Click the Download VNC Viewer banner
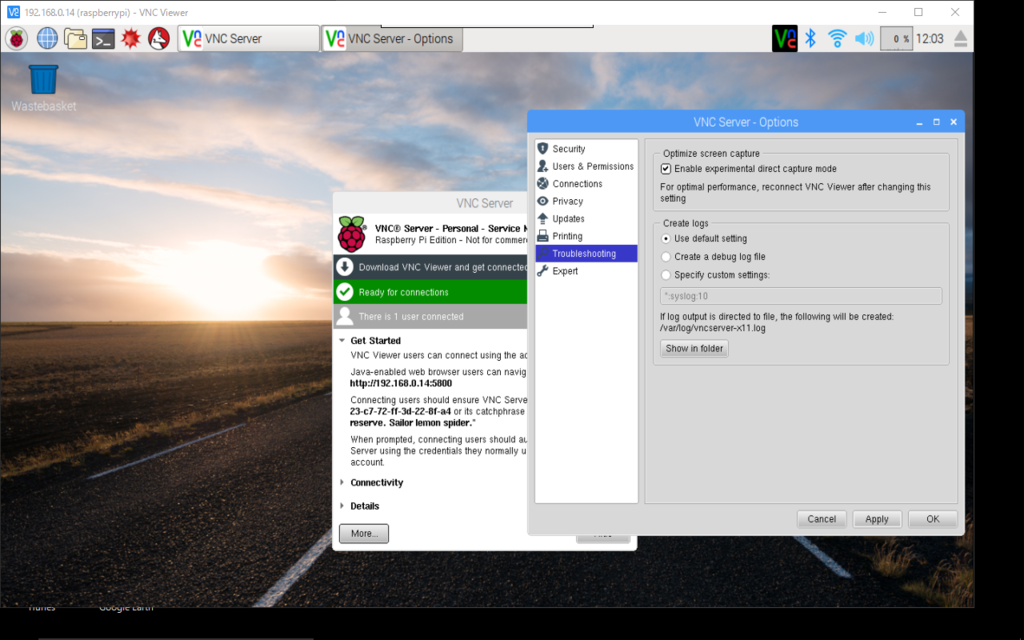The width and height of the screenshot is (1024, 640). click(x=430, y=267)
